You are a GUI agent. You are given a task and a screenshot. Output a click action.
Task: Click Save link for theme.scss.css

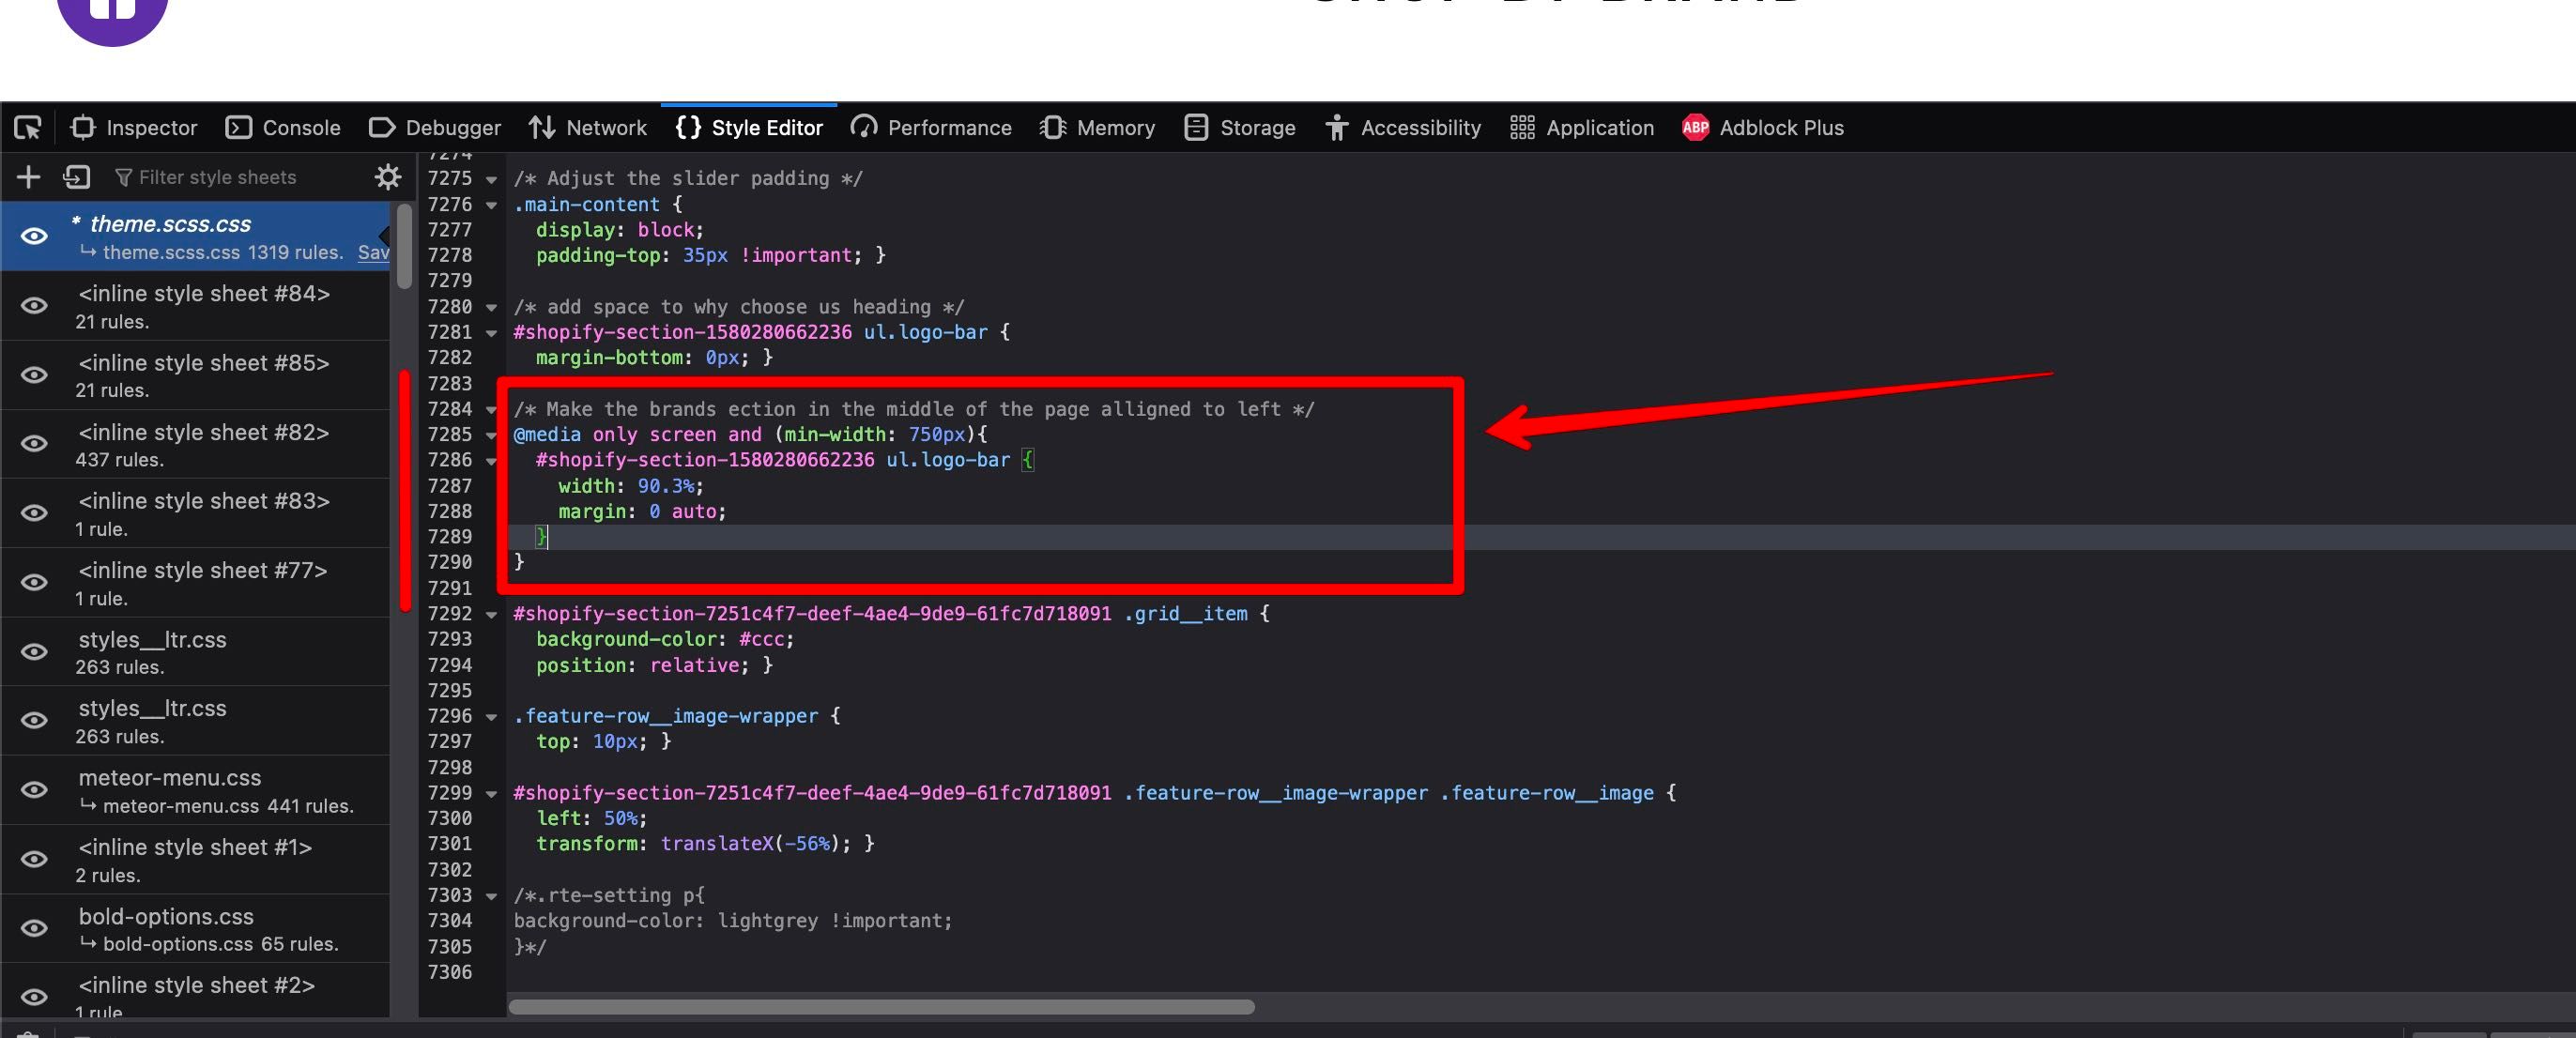(373, 253)
